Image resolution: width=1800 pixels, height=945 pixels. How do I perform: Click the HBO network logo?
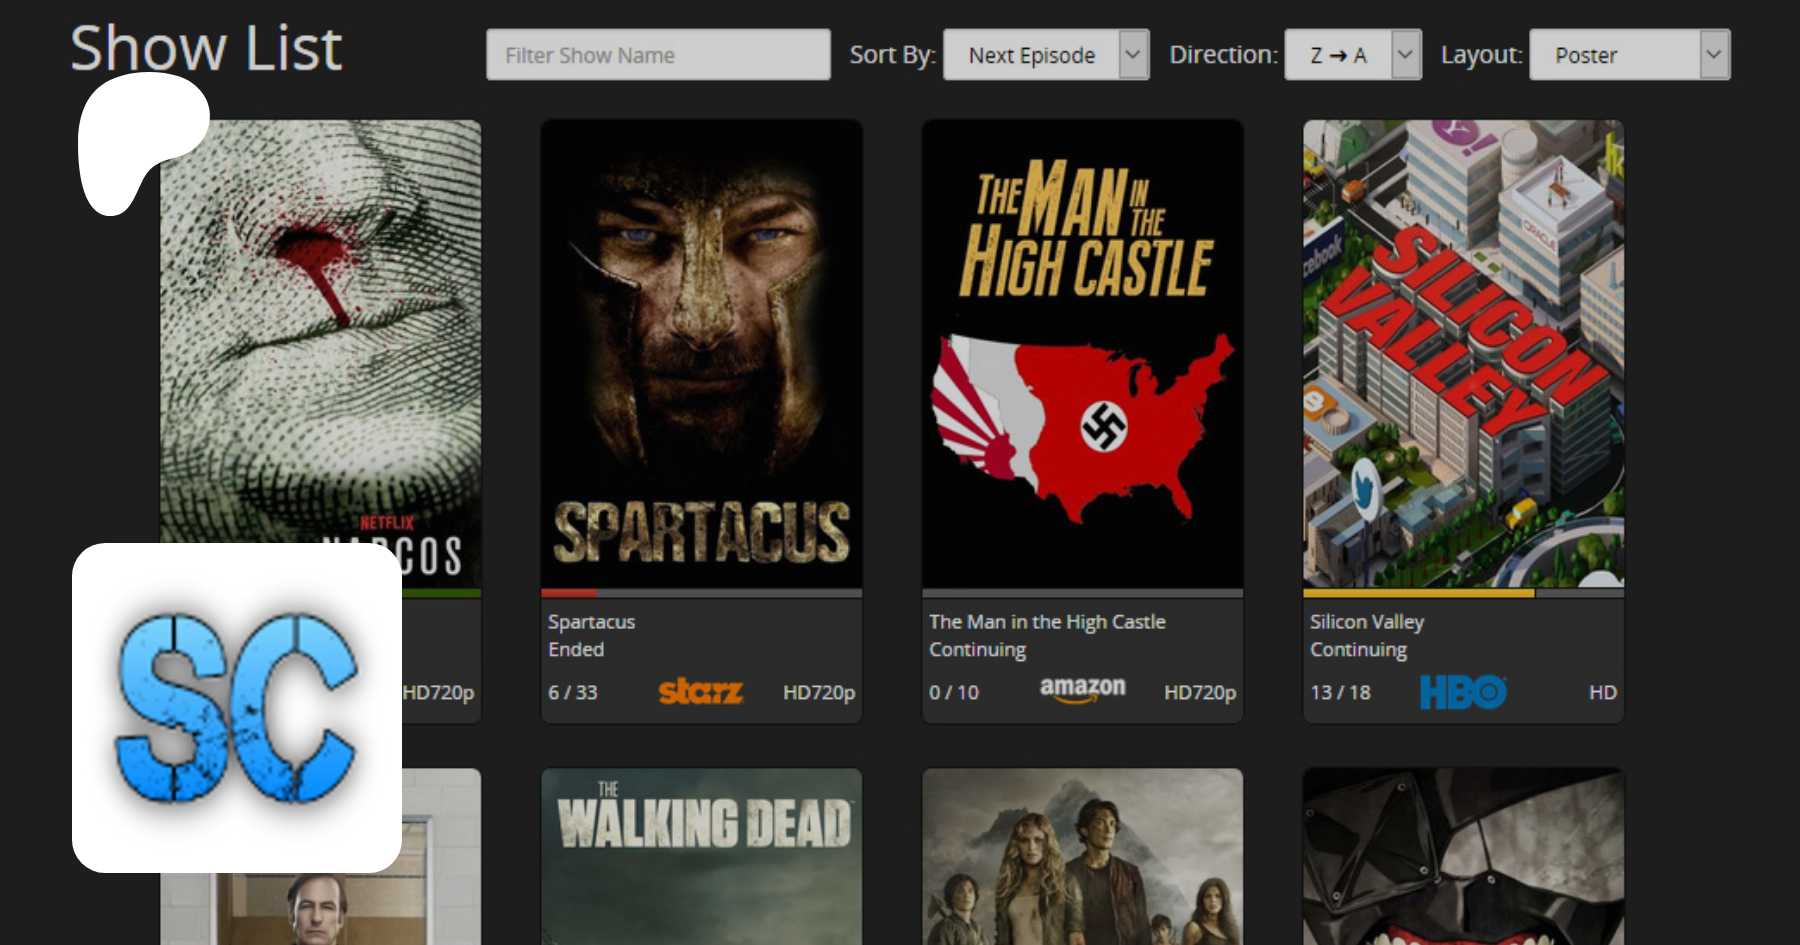tap(1462, 692)
